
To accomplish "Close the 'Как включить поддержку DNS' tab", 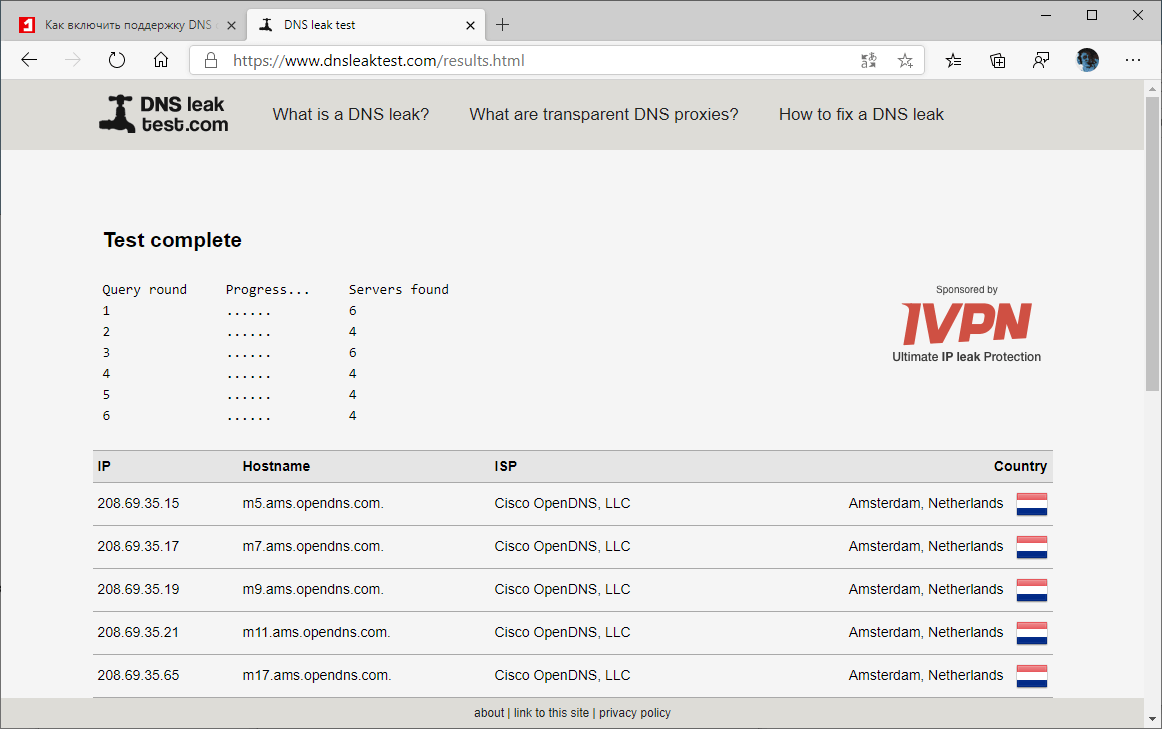I will (231, 25).
